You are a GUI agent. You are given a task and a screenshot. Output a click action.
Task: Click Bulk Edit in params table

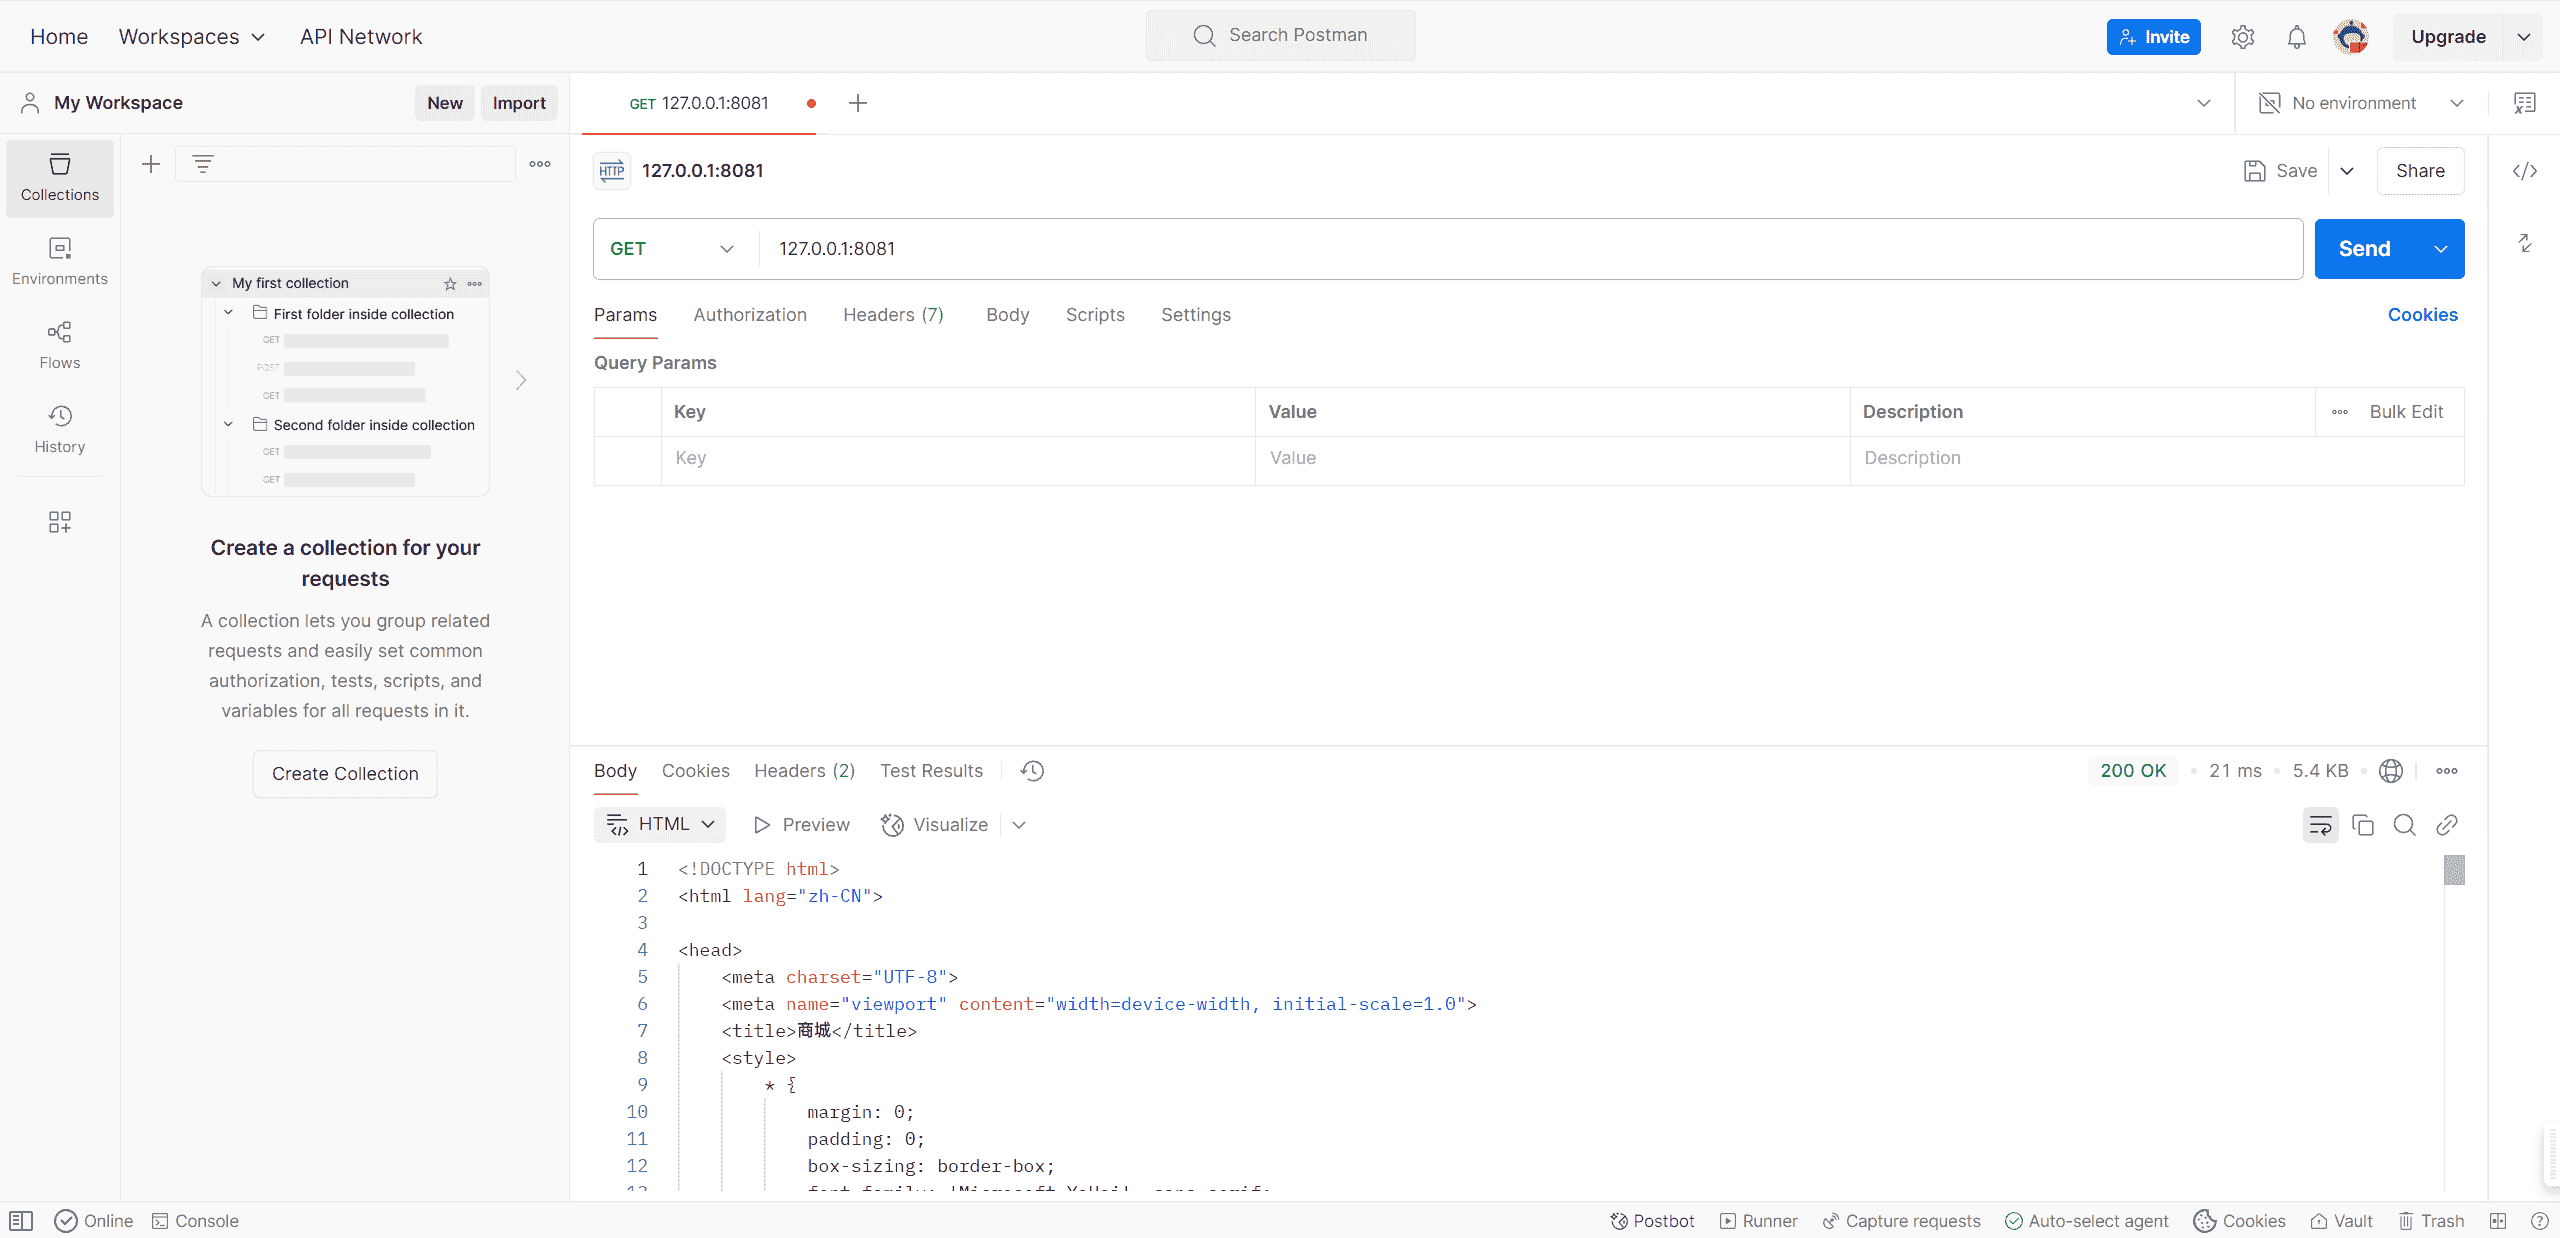[2406, 412]
